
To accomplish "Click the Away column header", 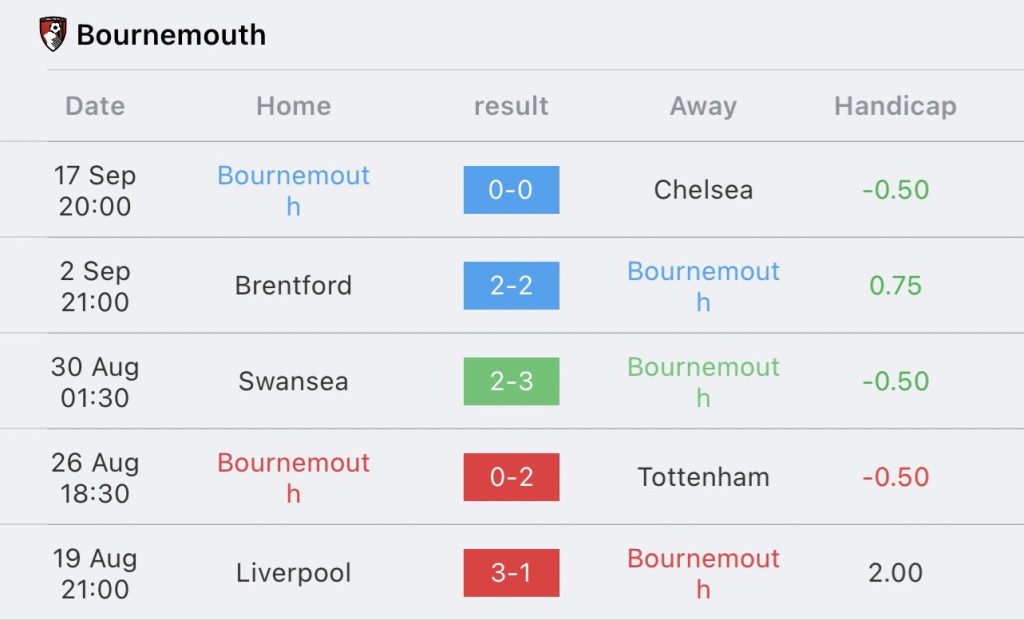I will 703,106.
